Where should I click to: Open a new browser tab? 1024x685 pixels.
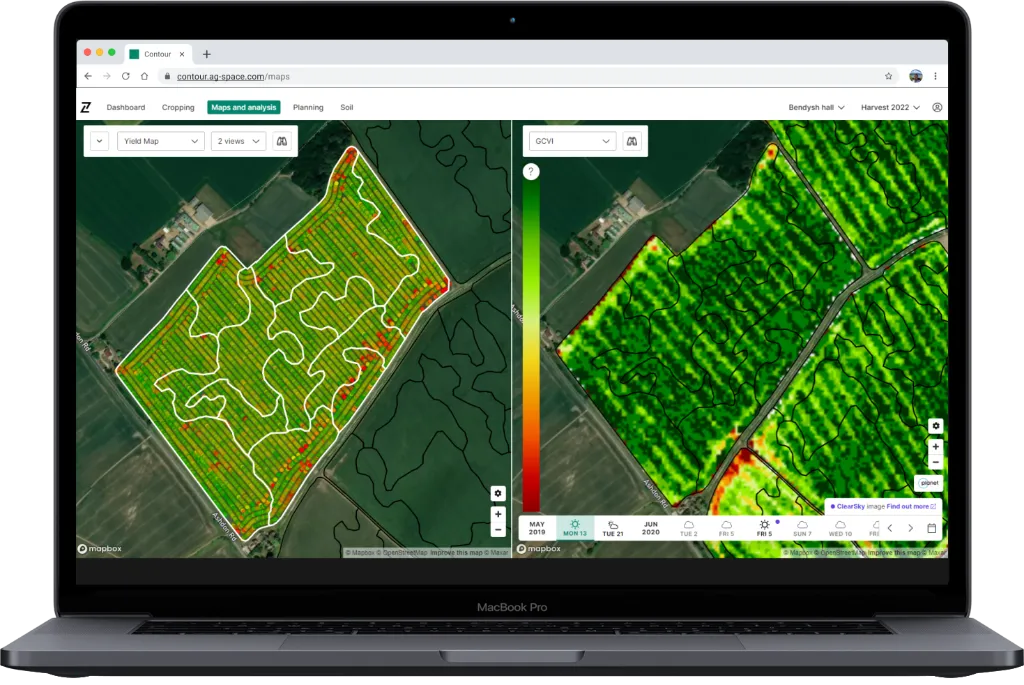pos(206,54)
